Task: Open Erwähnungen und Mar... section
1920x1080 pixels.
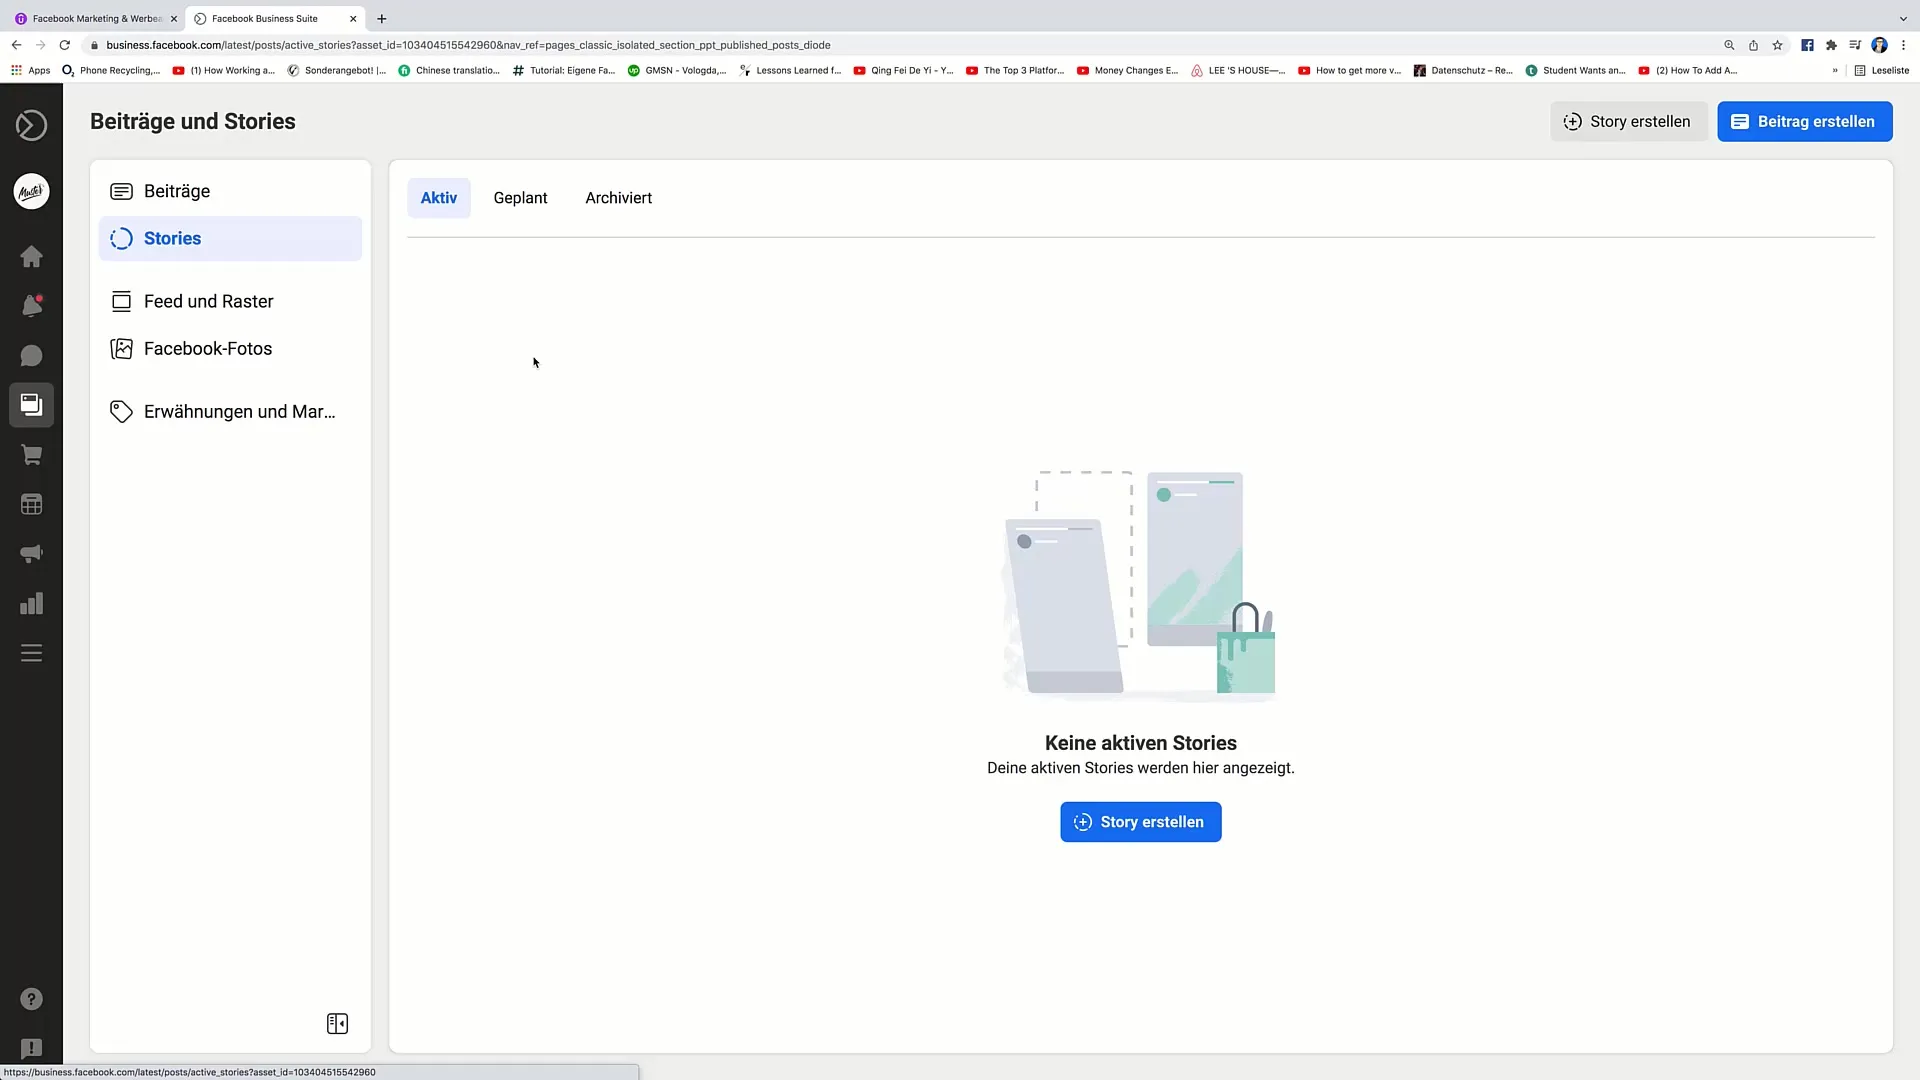Action: coord(240,410)
